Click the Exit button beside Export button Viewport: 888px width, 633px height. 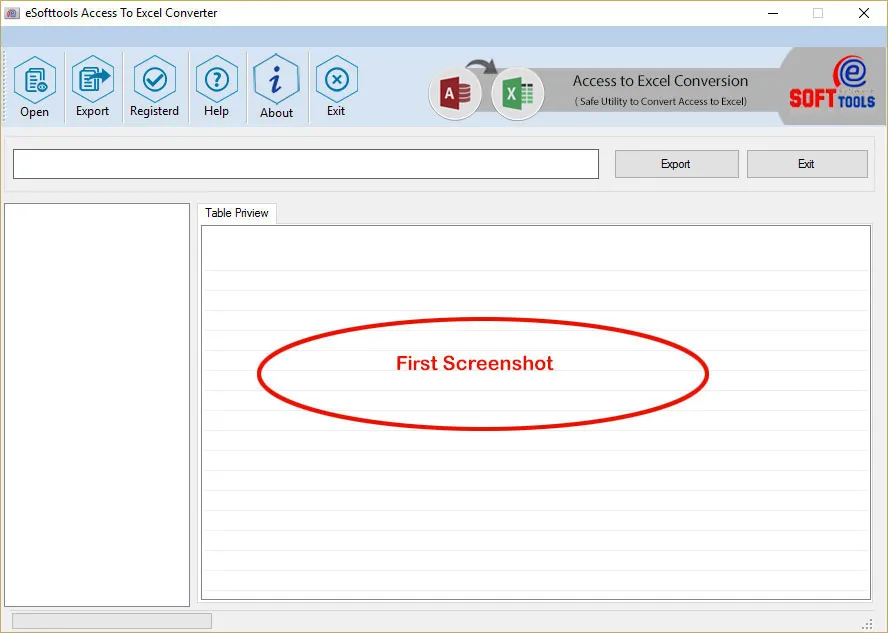[806, 164]
